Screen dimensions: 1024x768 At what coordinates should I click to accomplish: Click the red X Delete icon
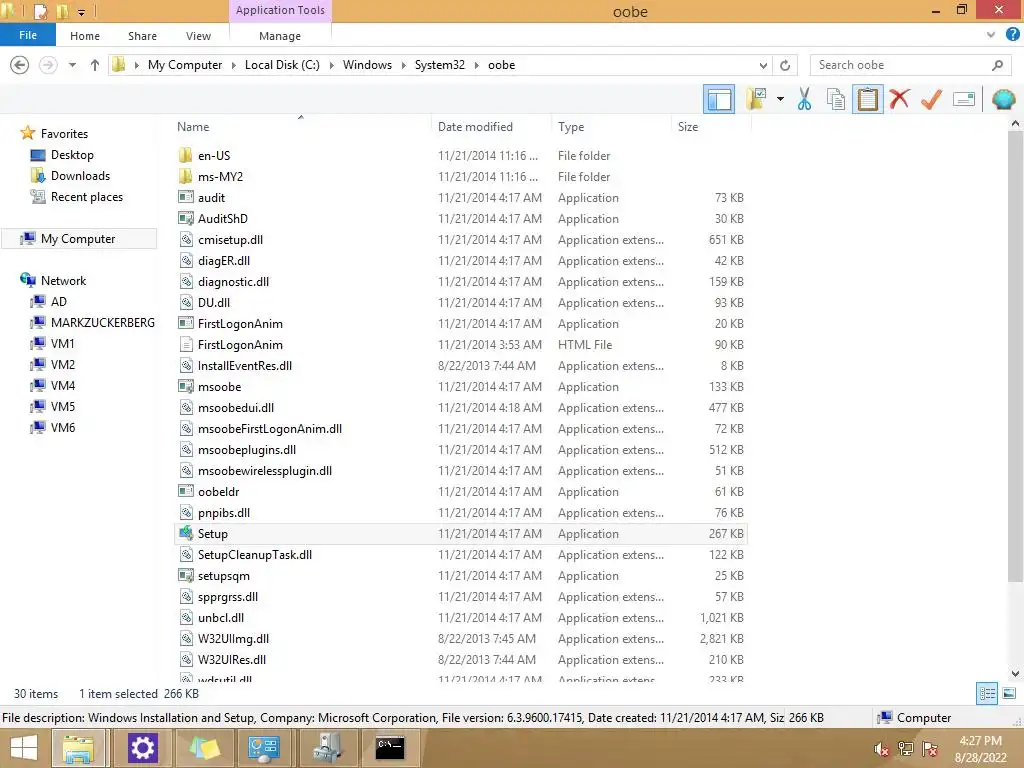(900, 99)
